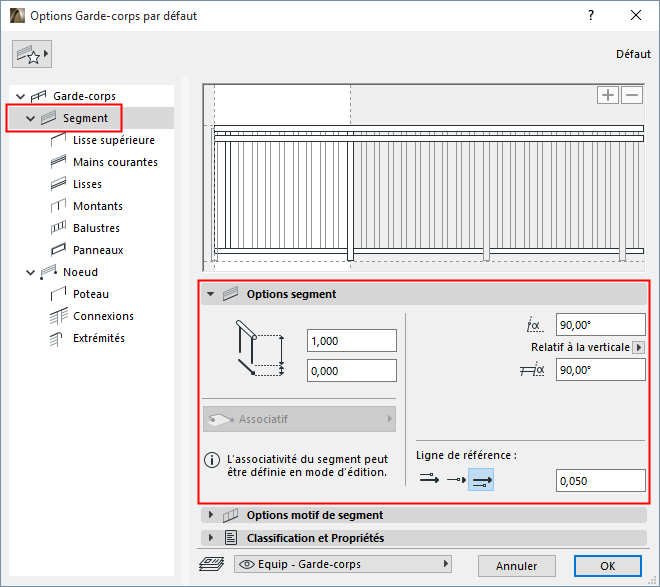This screenshot has height=587, width=660.
Task: Click the Options segment header icon
Action: point(230,294)
